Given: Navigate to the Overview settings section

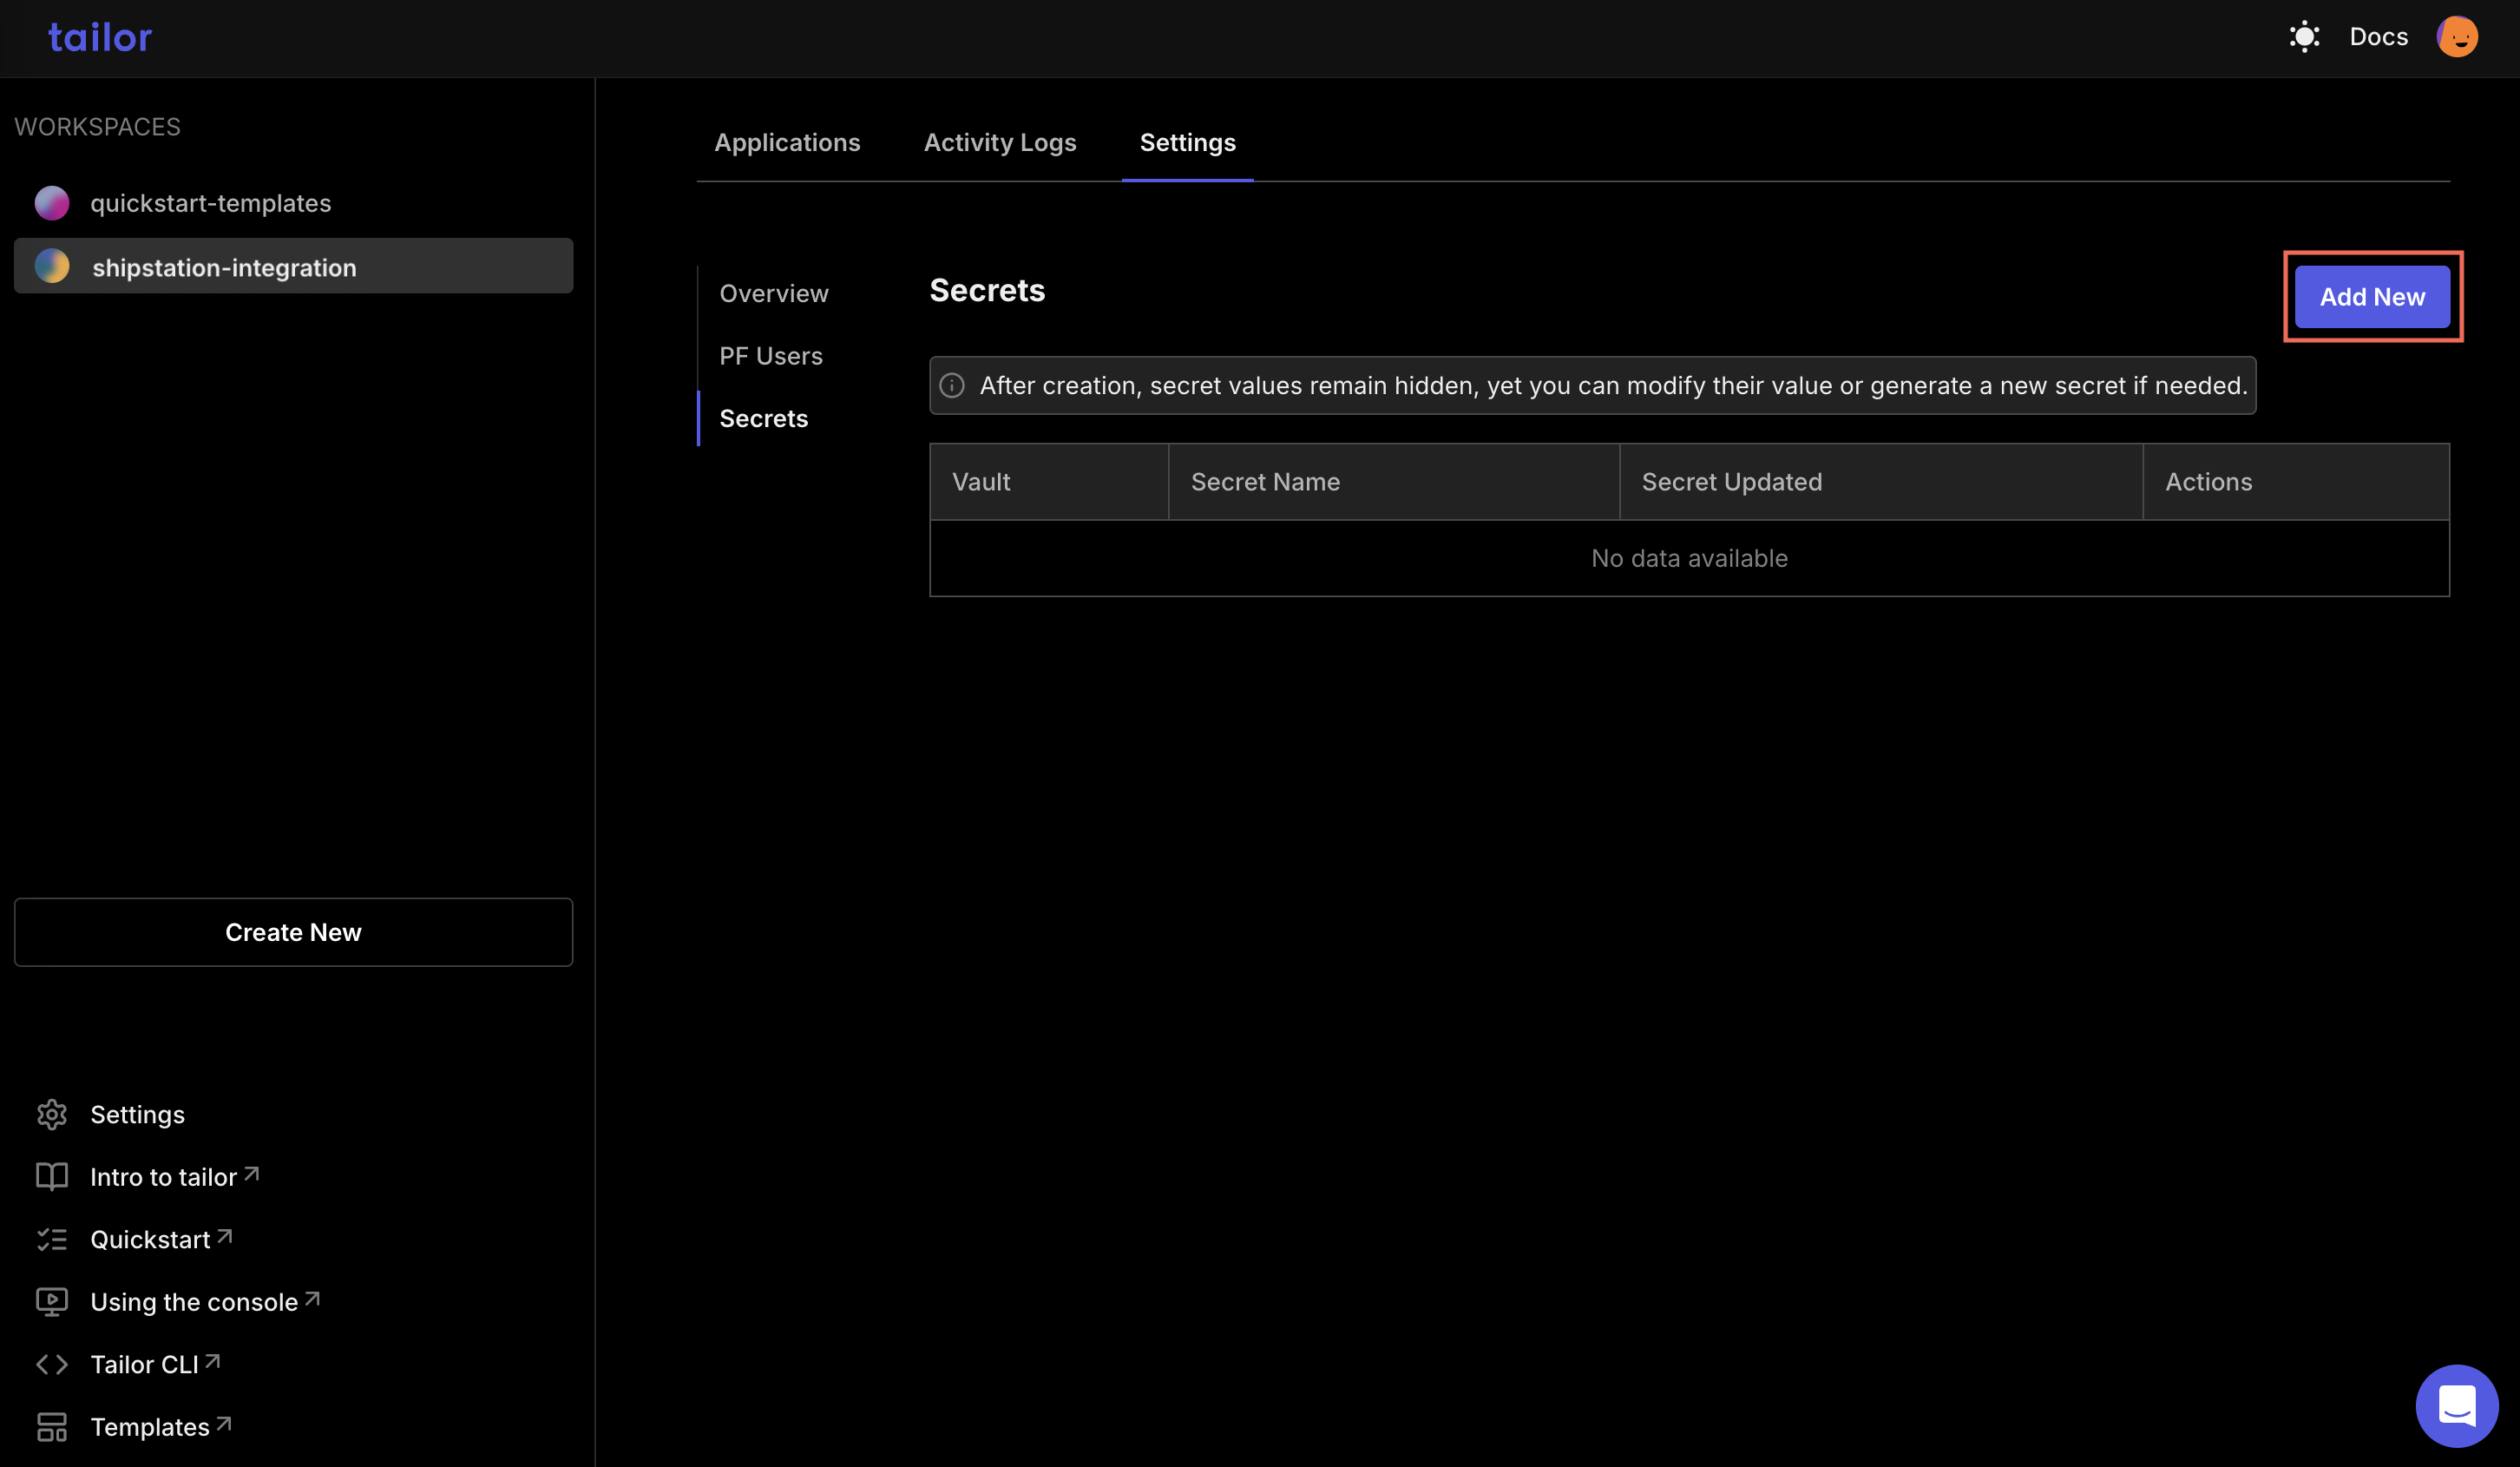Looking at the screenshot, I should click(775, 293).
